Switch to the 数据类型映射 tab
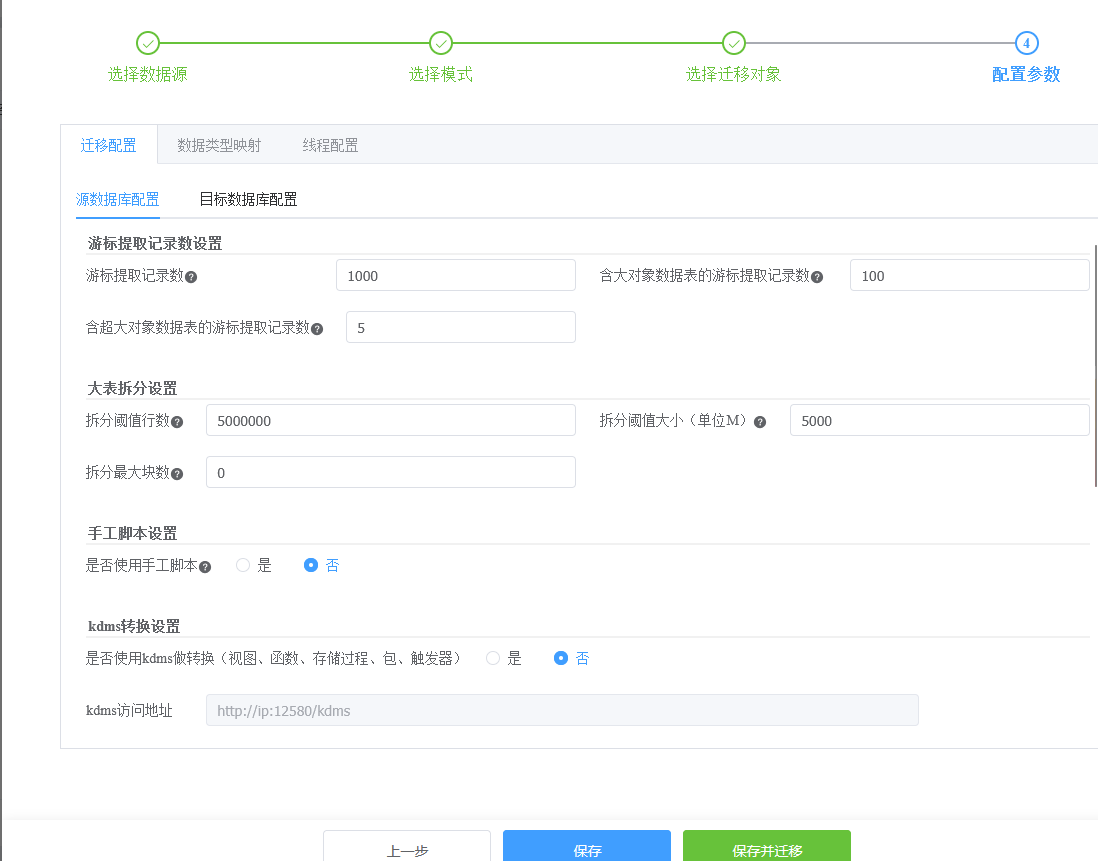 tap(219, 145)
